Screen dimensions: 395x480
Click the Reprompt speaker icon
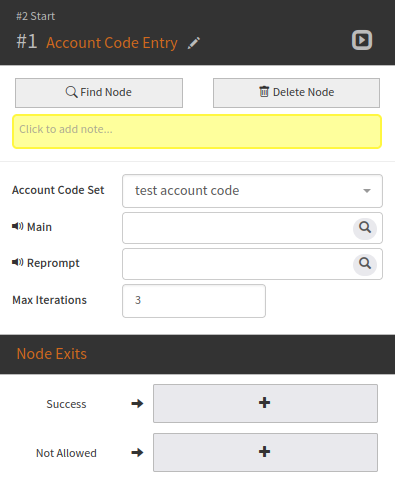(x=18, y=263)
